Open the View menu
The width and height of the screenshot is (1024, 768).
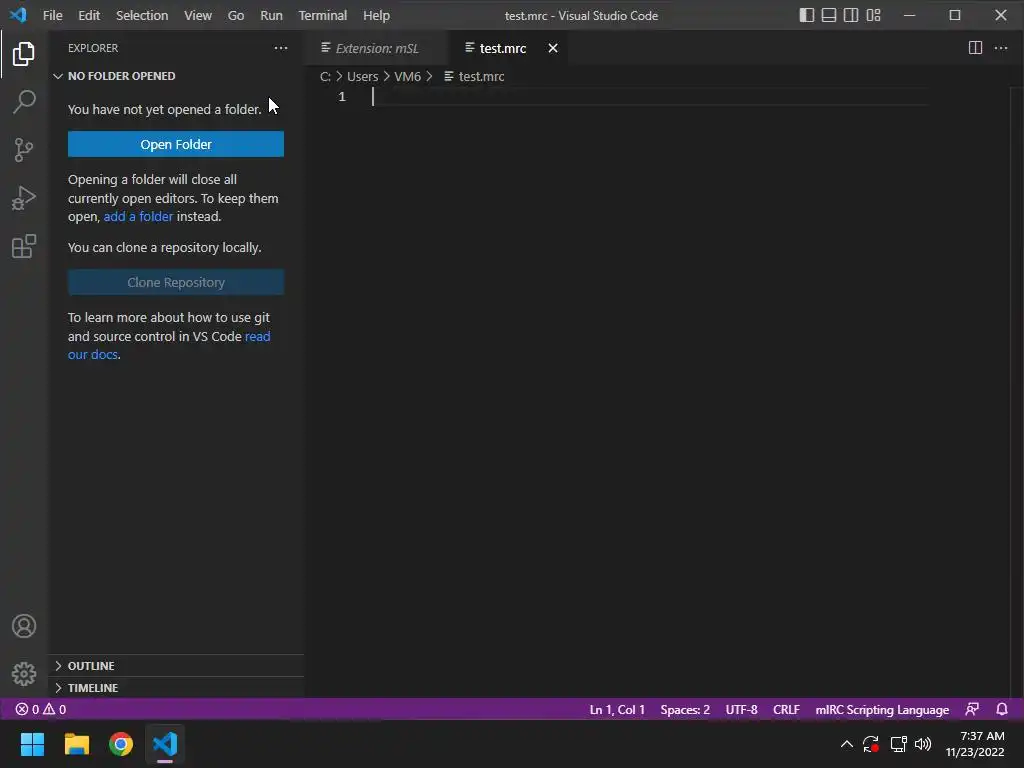198,15
